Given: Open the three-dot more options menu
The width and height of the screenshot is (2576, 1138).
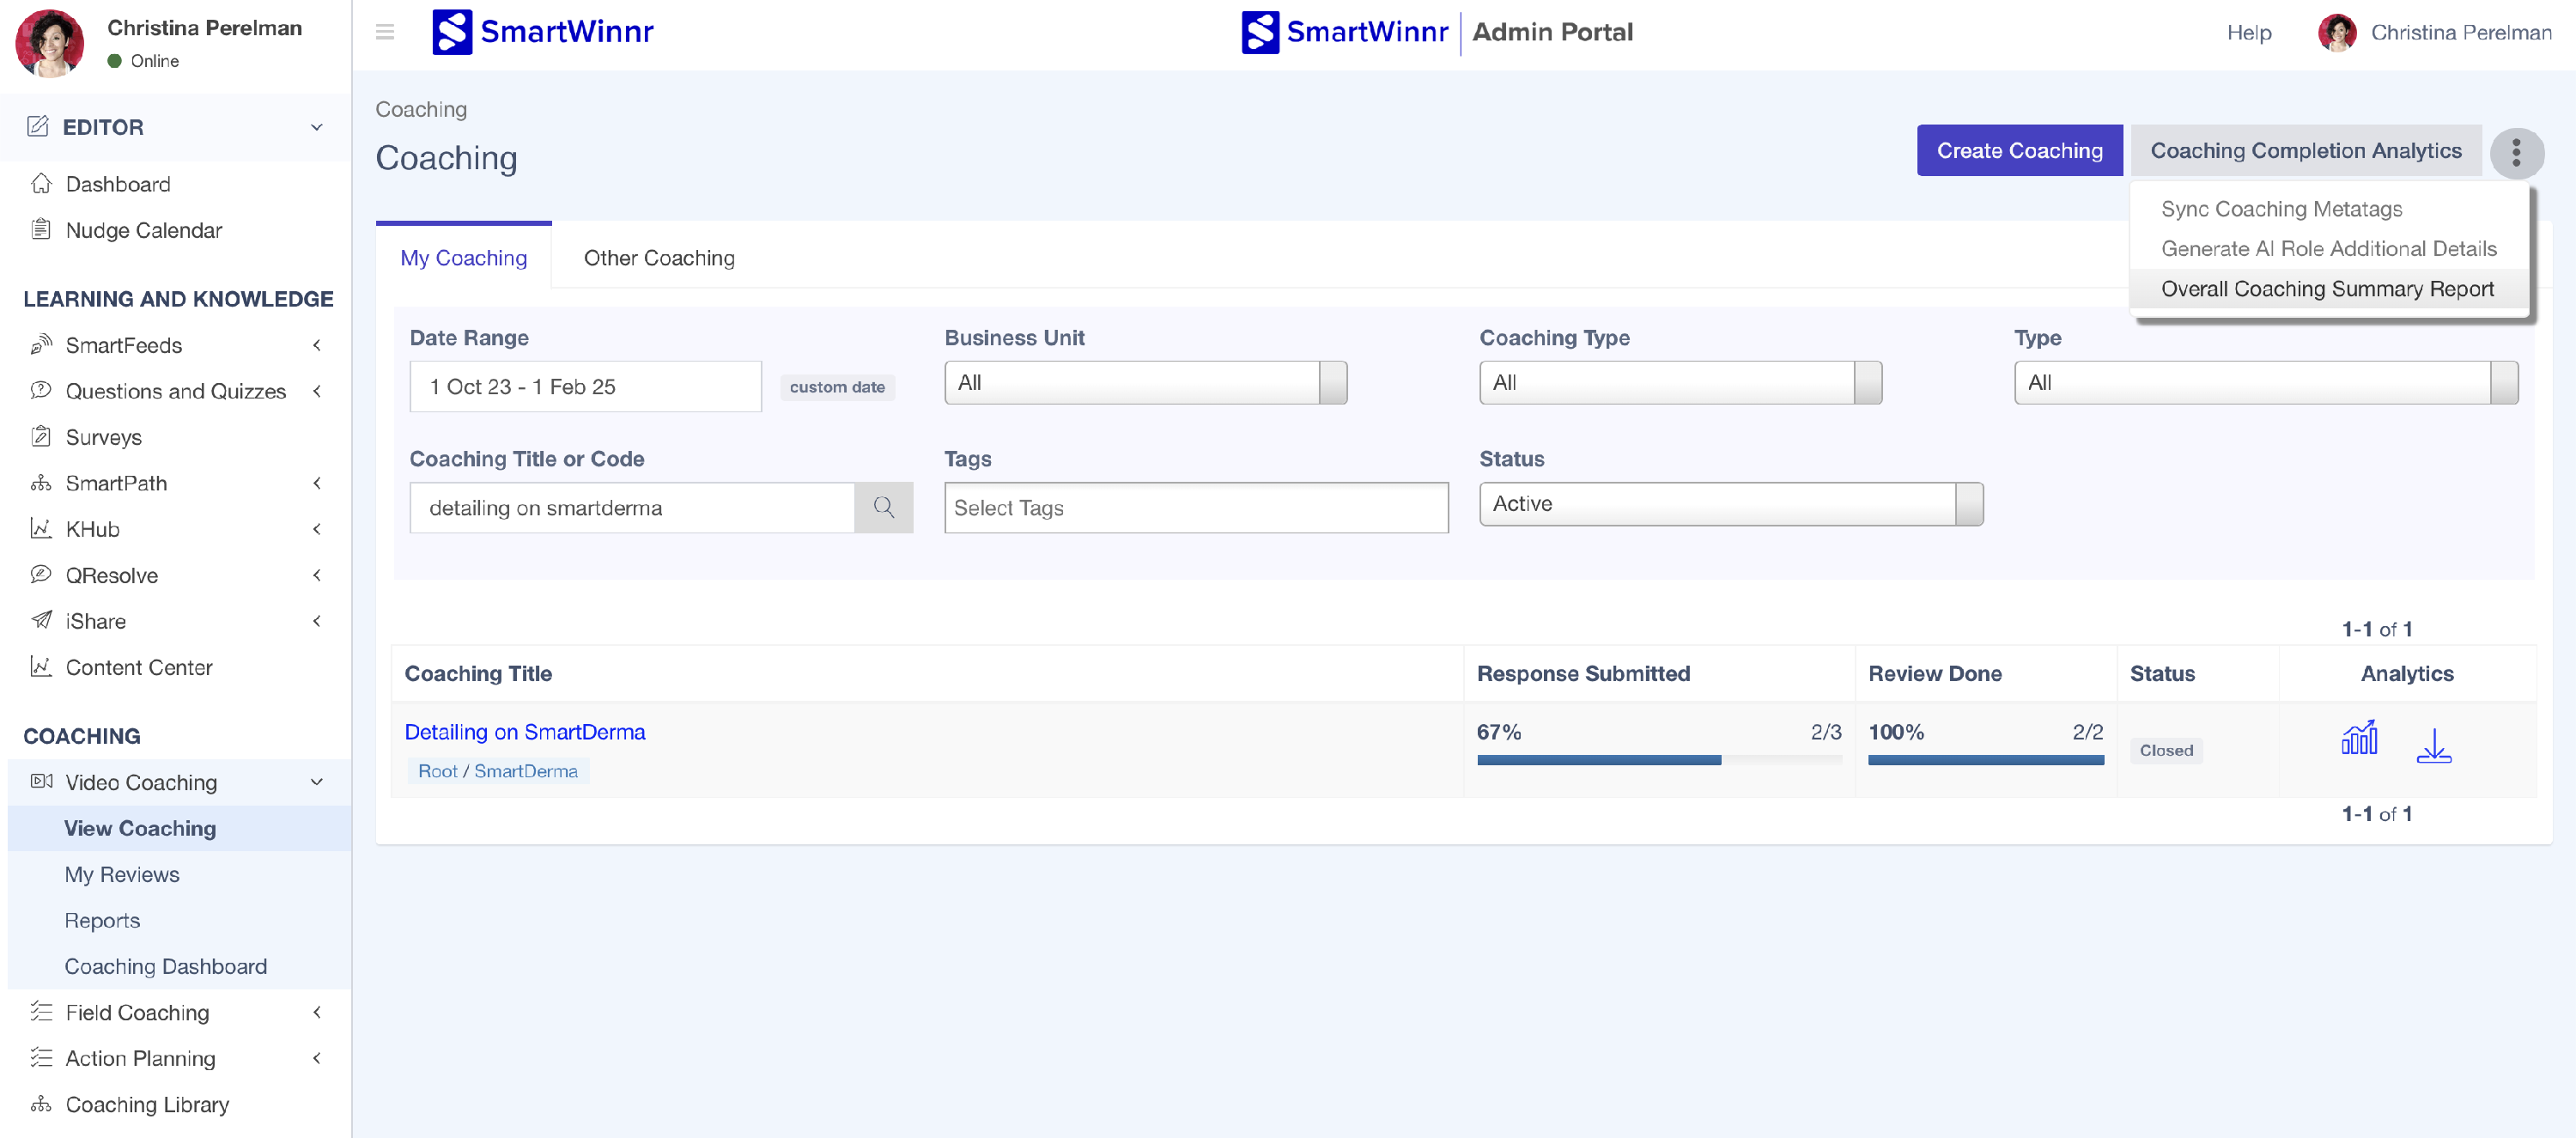Looking at the screenshot, I should pos(2516,152).
